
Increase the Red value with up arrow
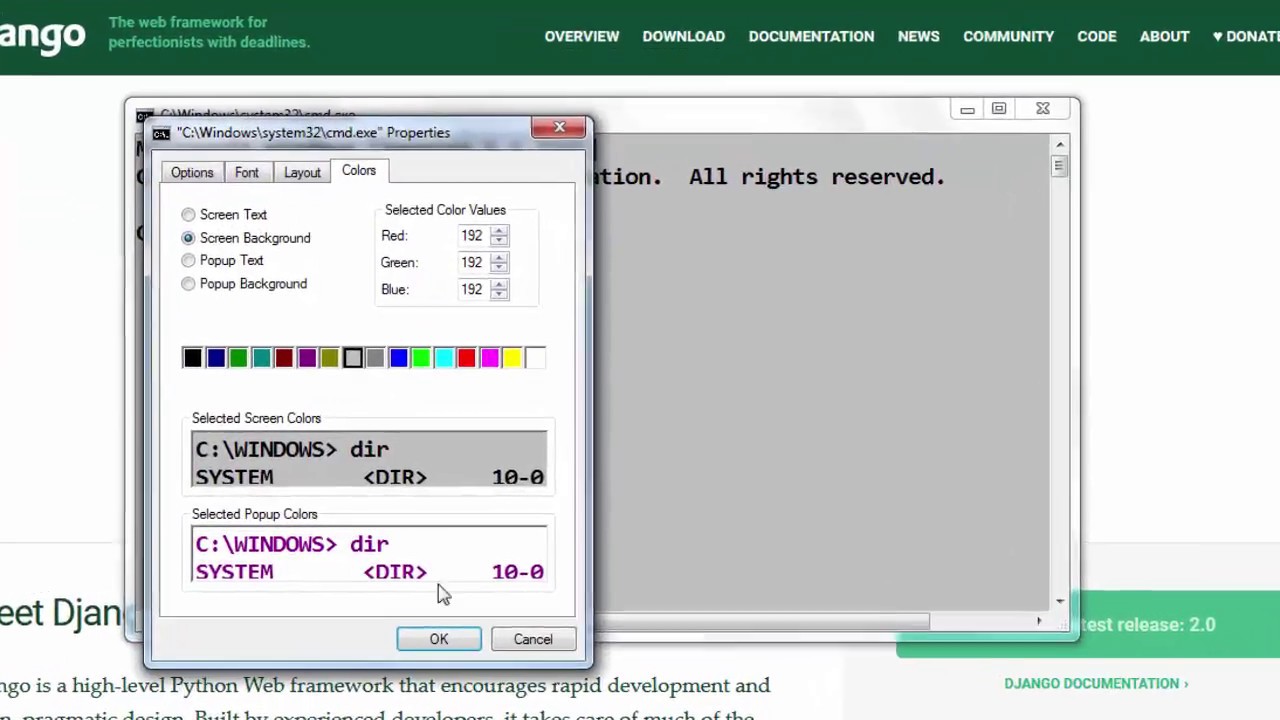pos(499,231)
